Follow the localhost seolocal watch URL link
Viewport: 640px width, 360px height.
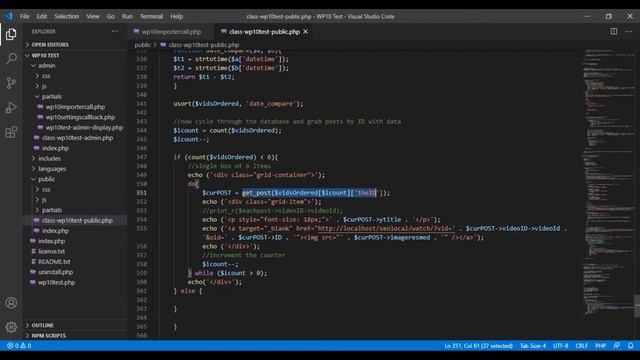386,229
